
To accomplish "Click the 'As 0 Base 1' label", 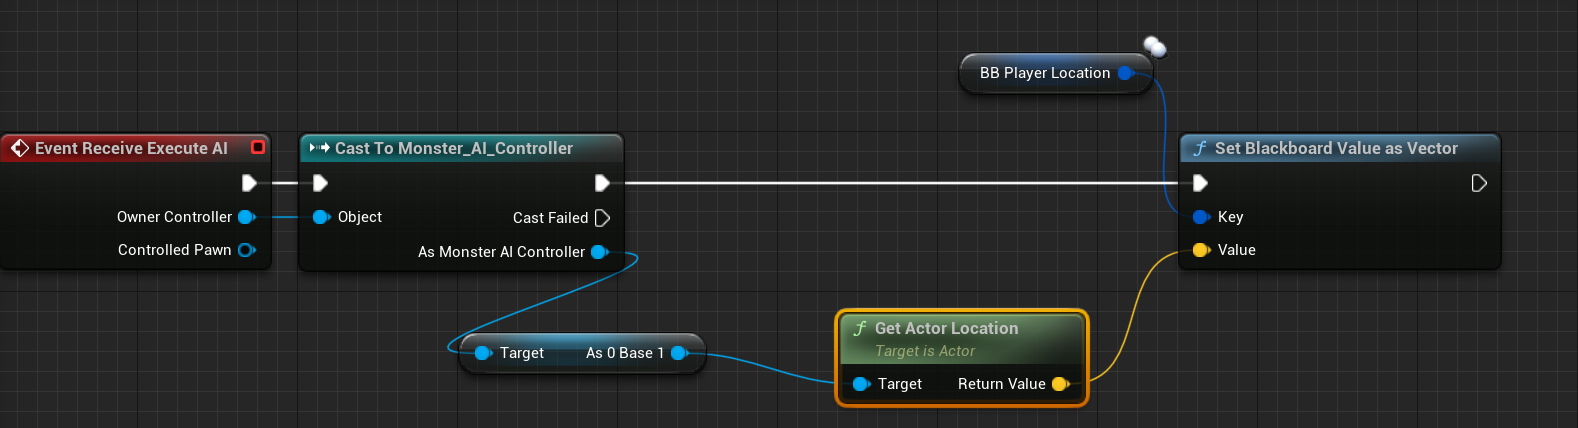I will 625,353.
